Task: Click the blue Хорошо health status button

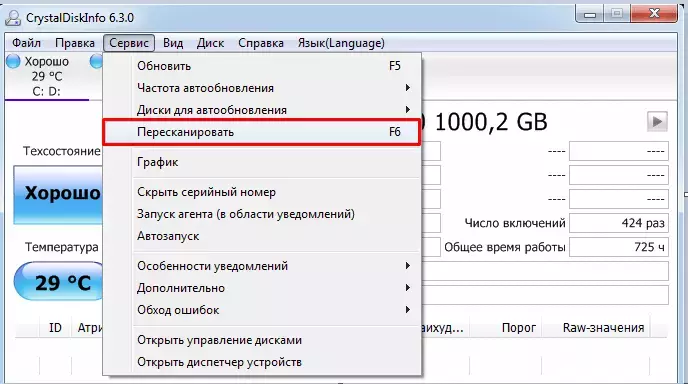Action: (x=58, y=194)
